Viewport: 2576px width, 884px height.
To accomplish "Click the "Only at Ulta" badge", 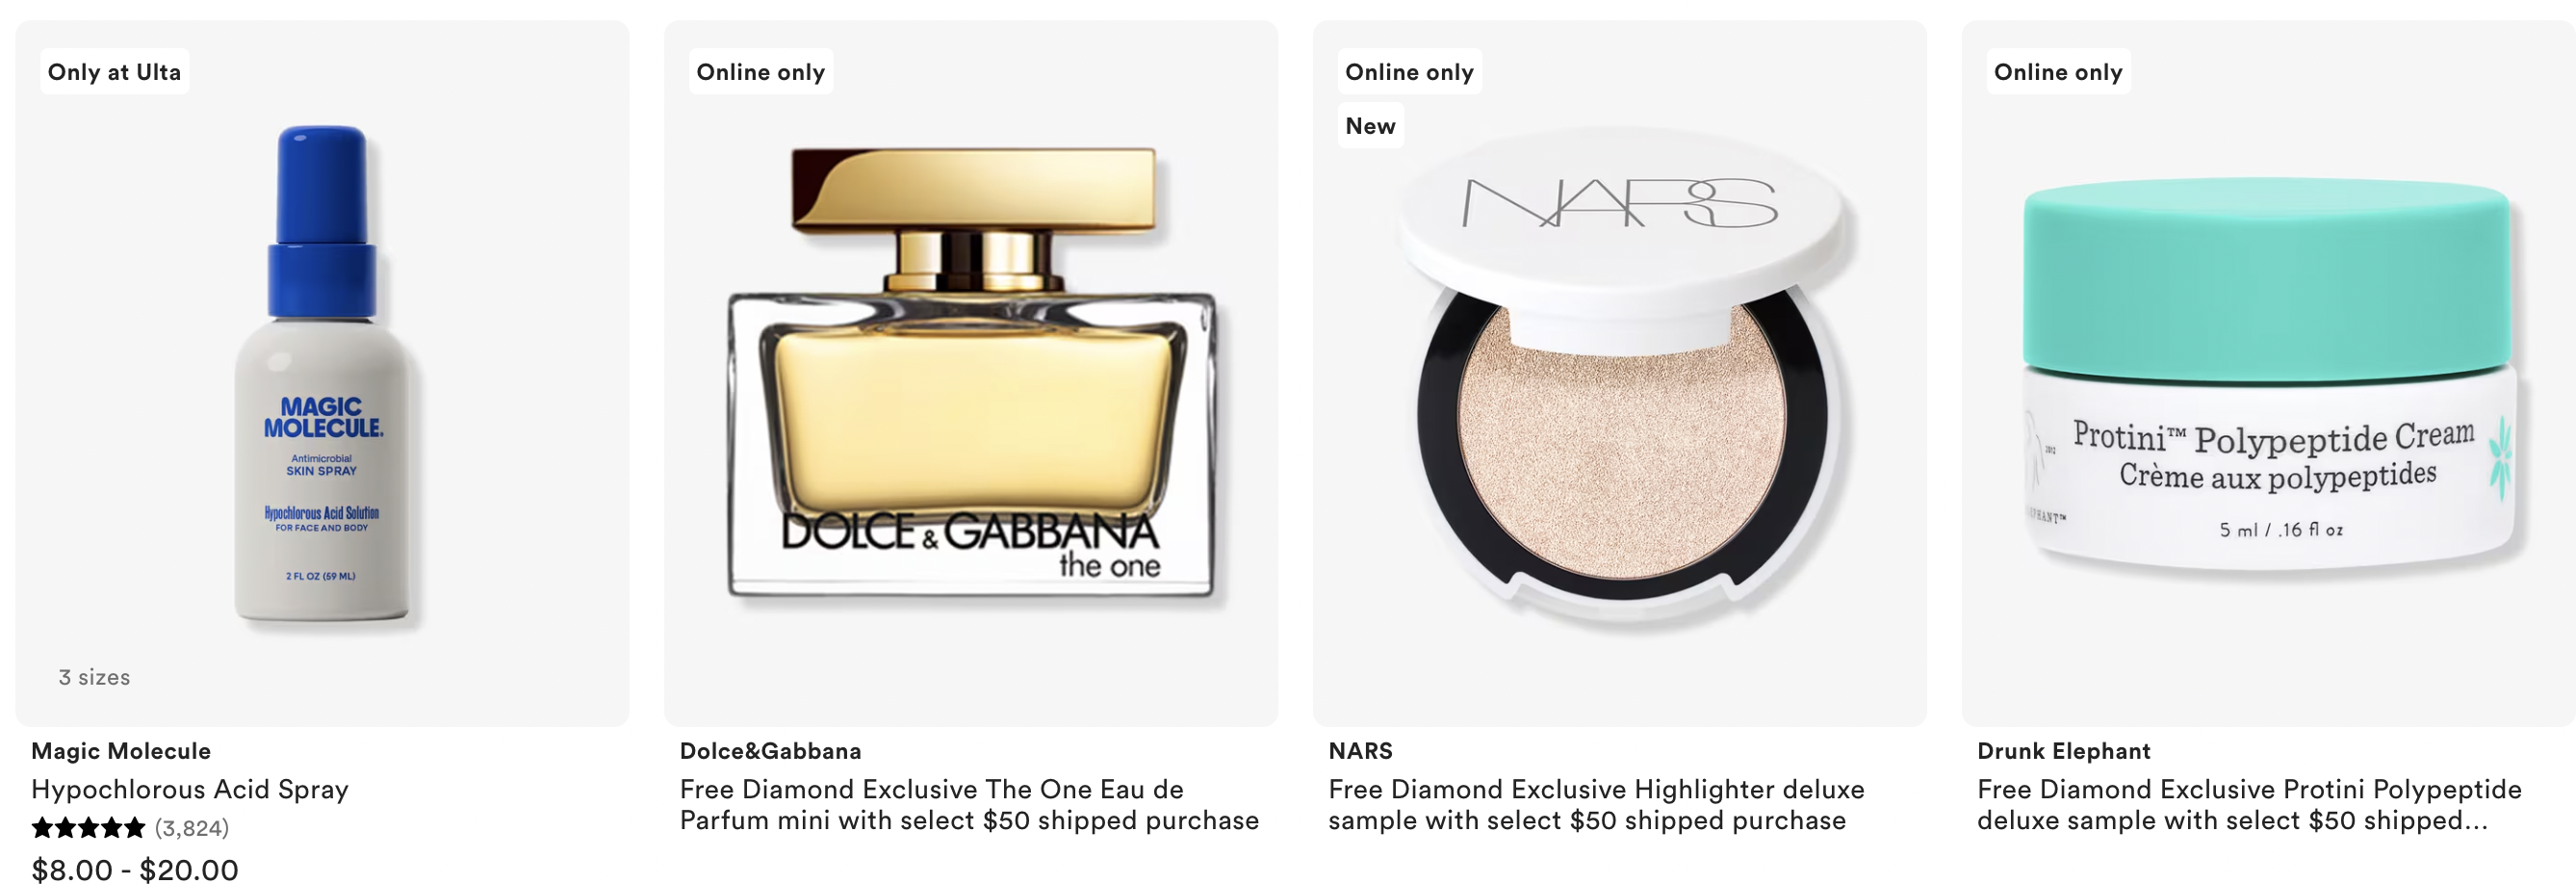I will coord(115,72).
